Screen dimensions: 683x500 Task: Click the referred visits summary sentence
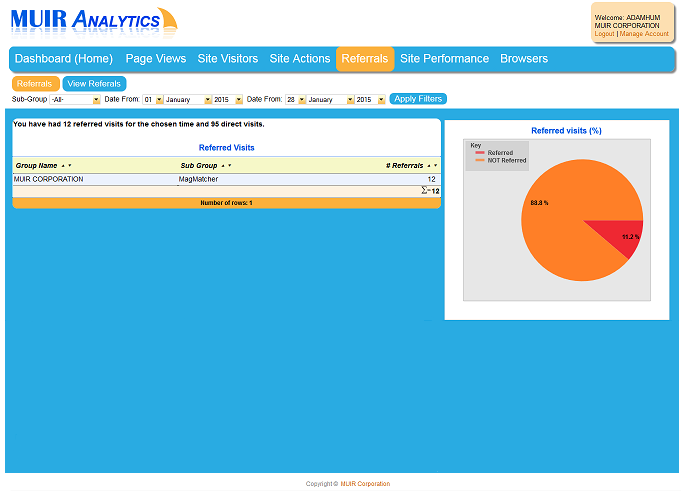click(x=139, y=124)
